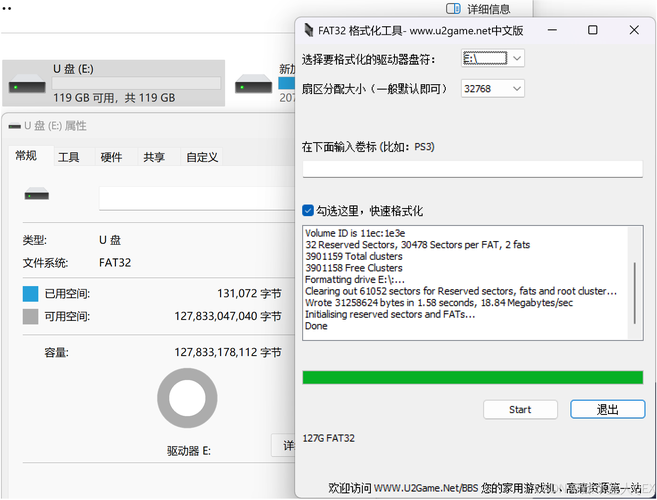Uncheck the 勾选这里，快速格式化 checkbox
The image size is (657, 500).
(308, 211)
